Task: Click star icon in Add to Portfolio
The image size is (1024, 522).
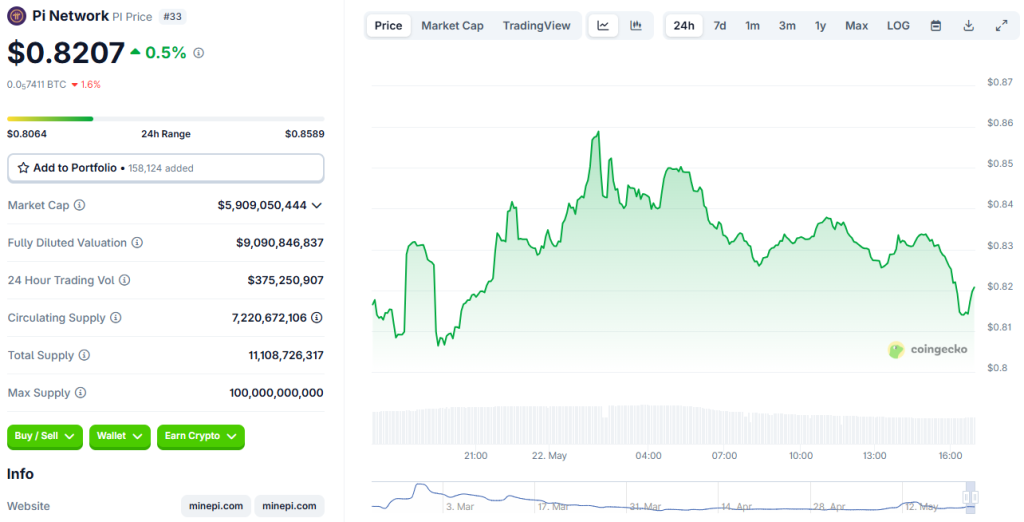Action: pos(24,168)
